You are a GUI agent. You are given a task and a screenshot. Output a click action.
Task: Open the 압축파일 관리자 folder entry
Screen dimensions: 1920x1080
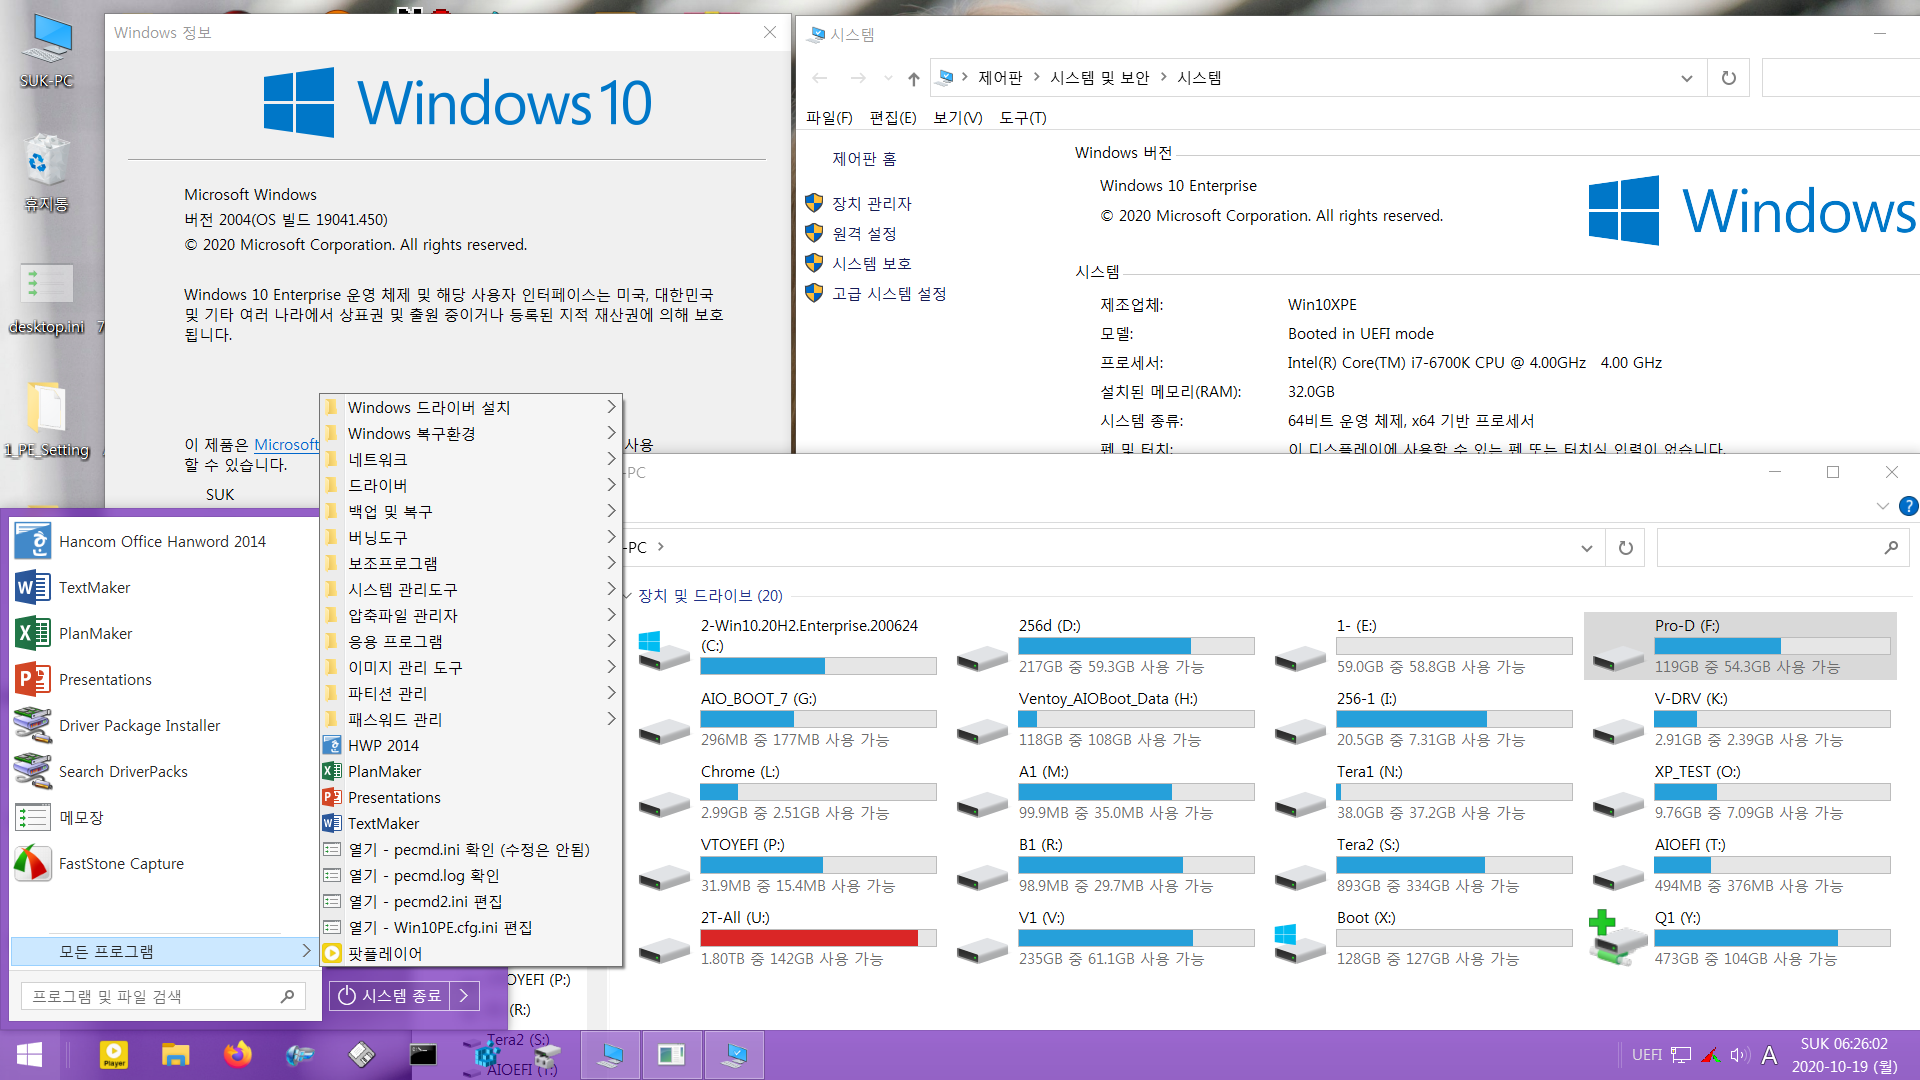(471, 615)
